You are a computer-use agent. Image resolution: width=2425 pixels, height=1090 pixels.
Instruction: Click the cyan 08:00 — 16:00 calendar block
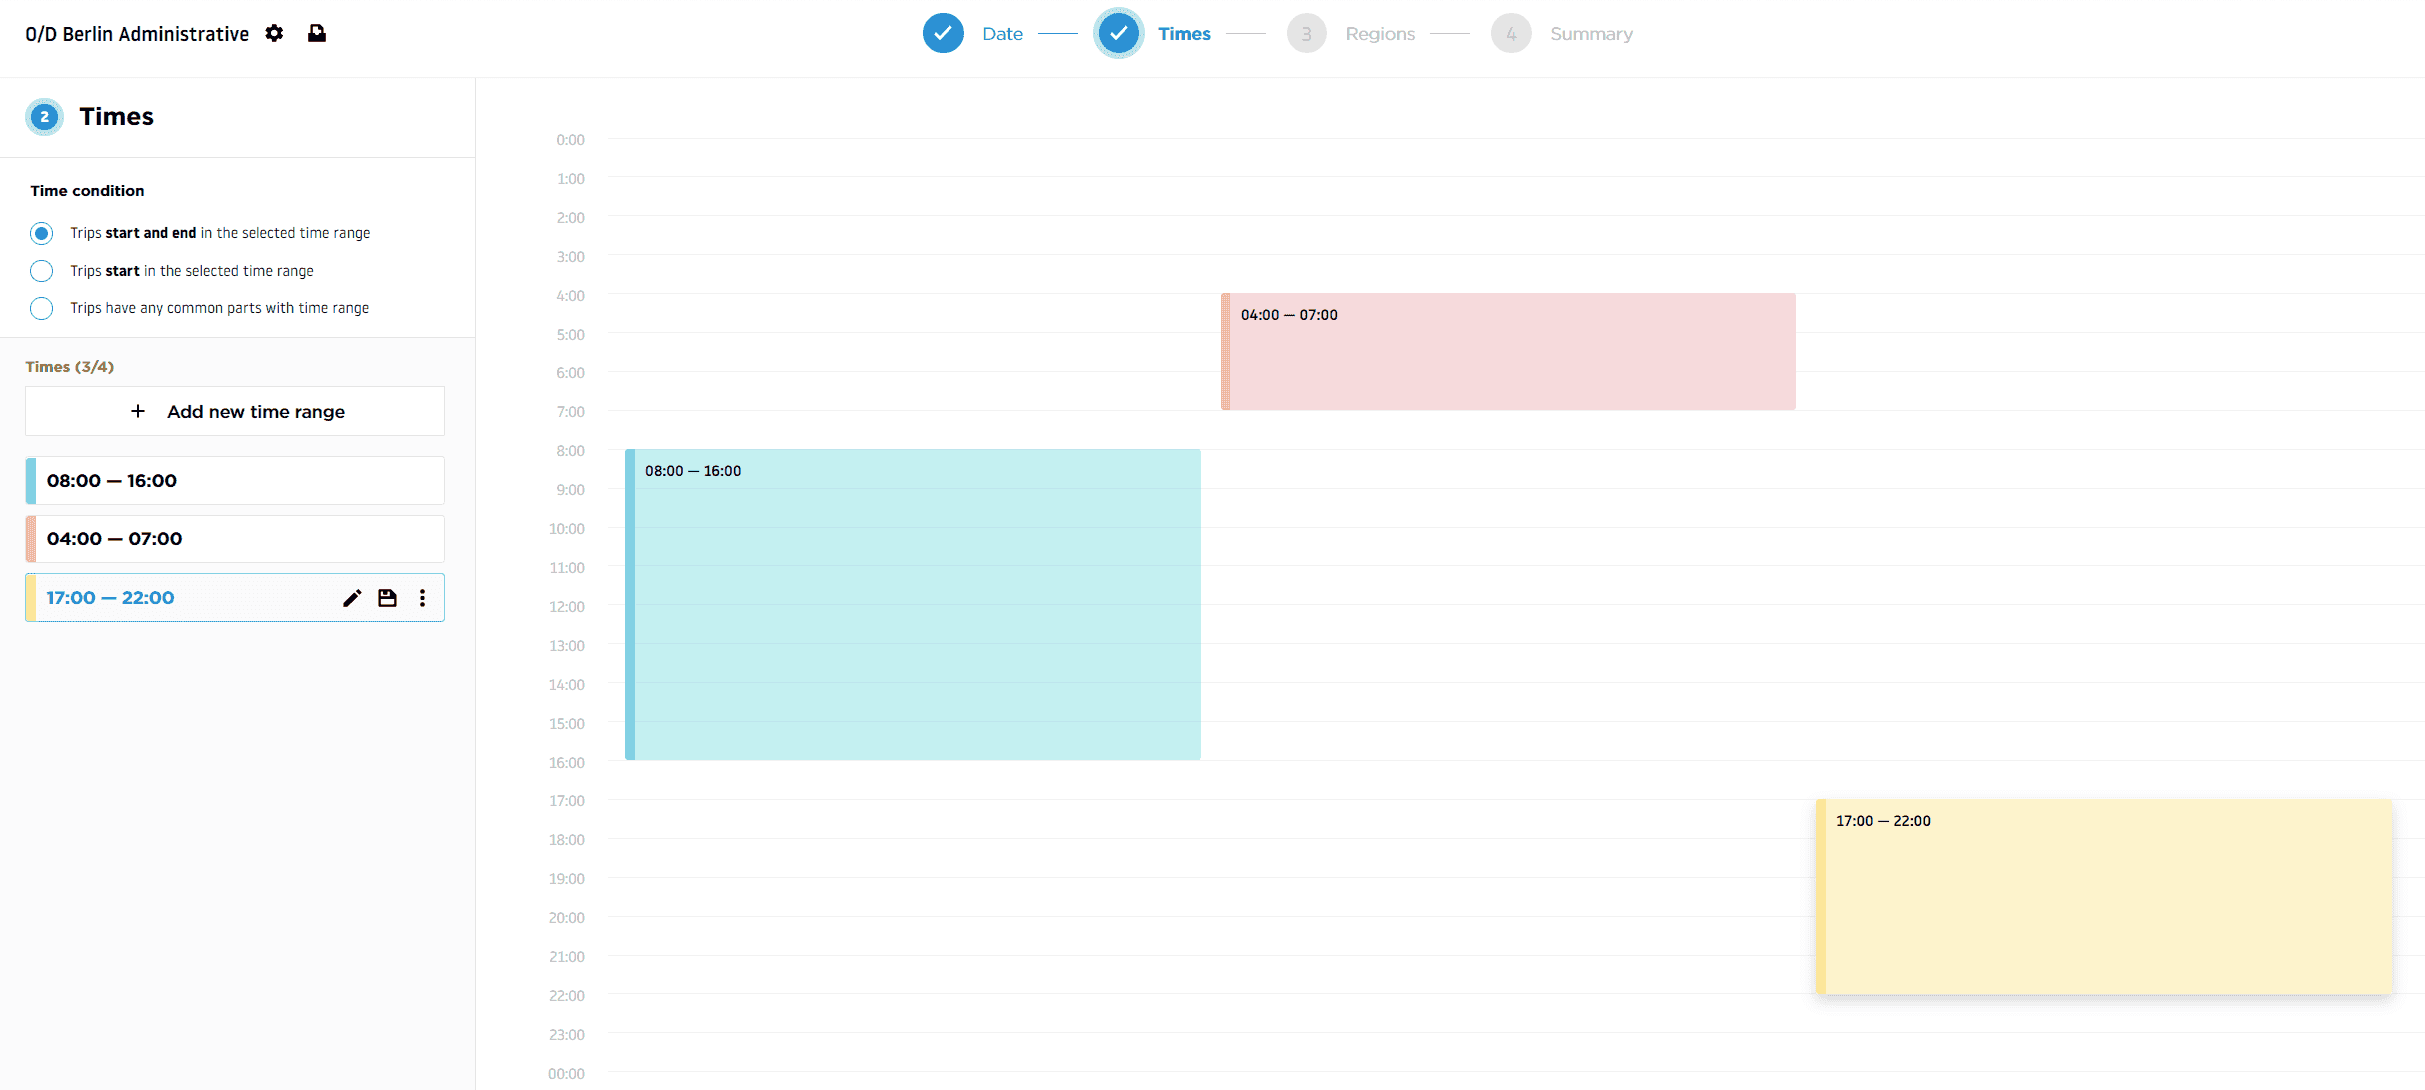(912, 605)
